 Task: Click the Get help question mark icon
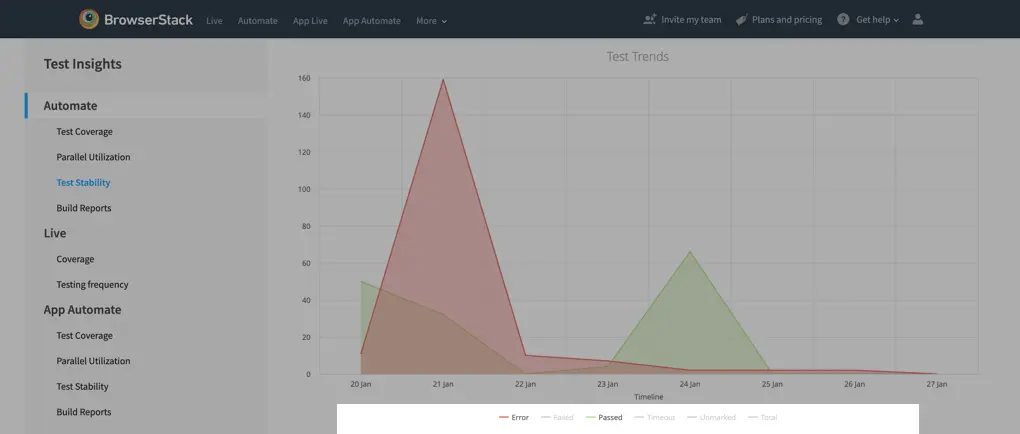tap(843, 19)
